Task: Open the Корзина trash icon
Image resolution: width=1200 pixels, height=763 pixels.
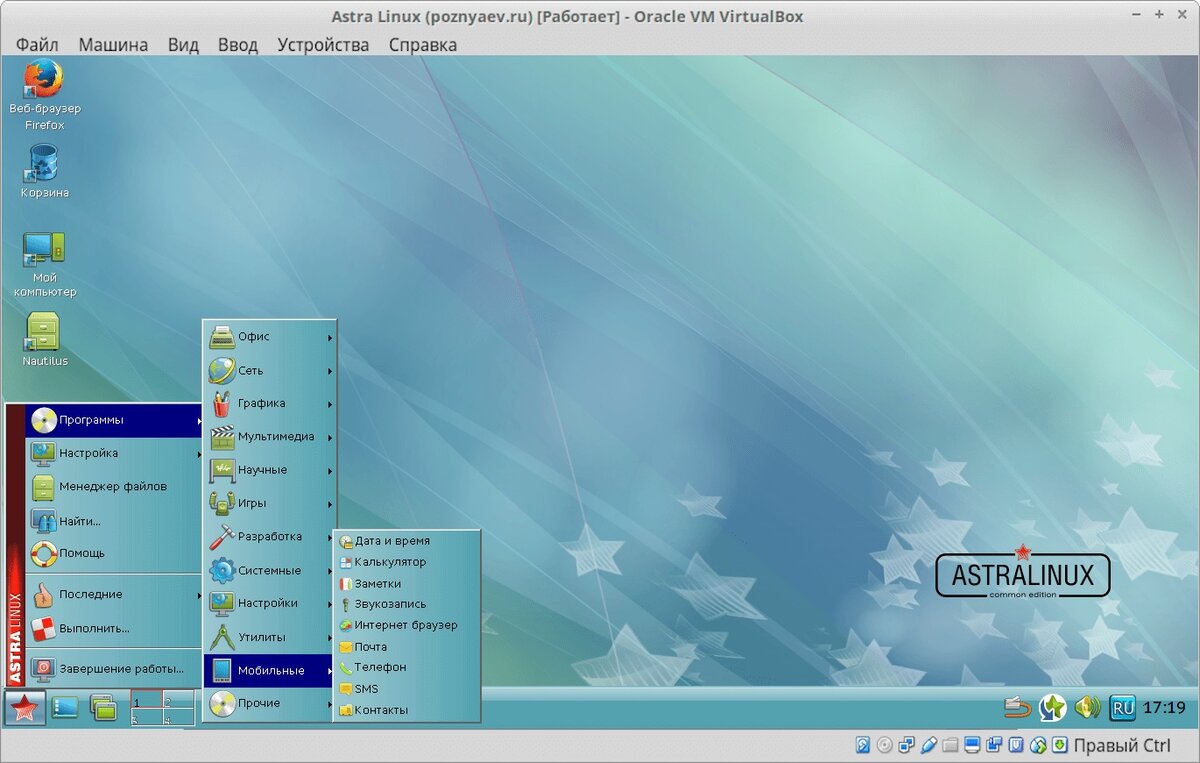Action: [x=42, y=165]
